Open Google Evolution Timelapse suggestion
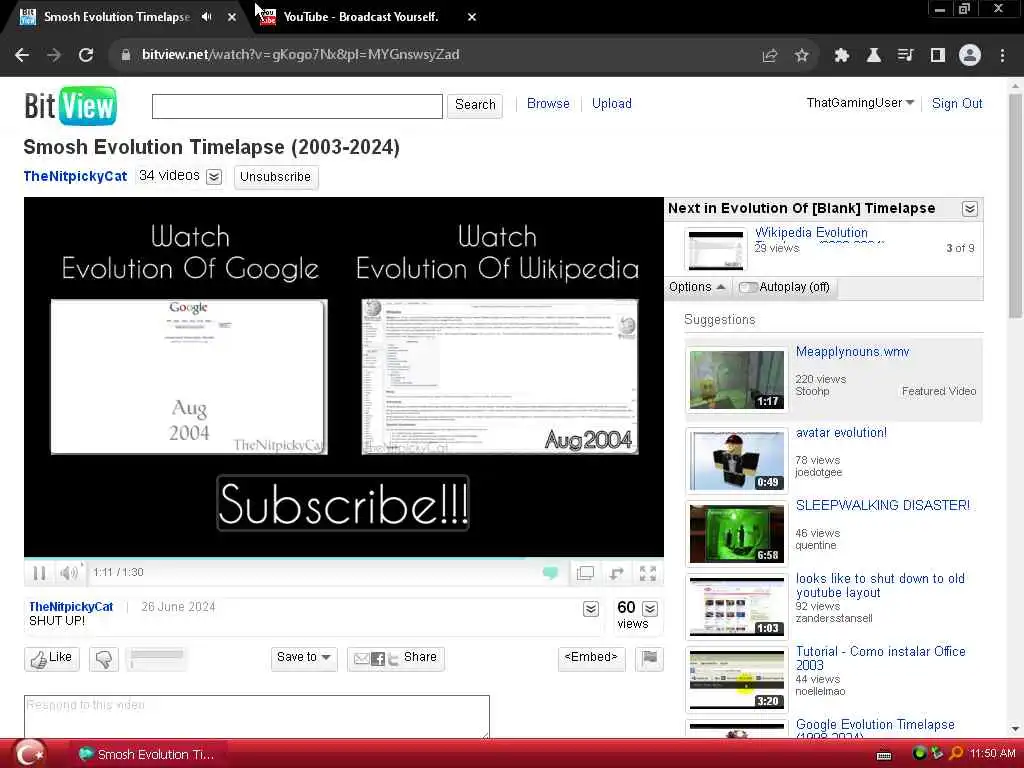Screen dimensions: 1024x768 tap(875, 725)
